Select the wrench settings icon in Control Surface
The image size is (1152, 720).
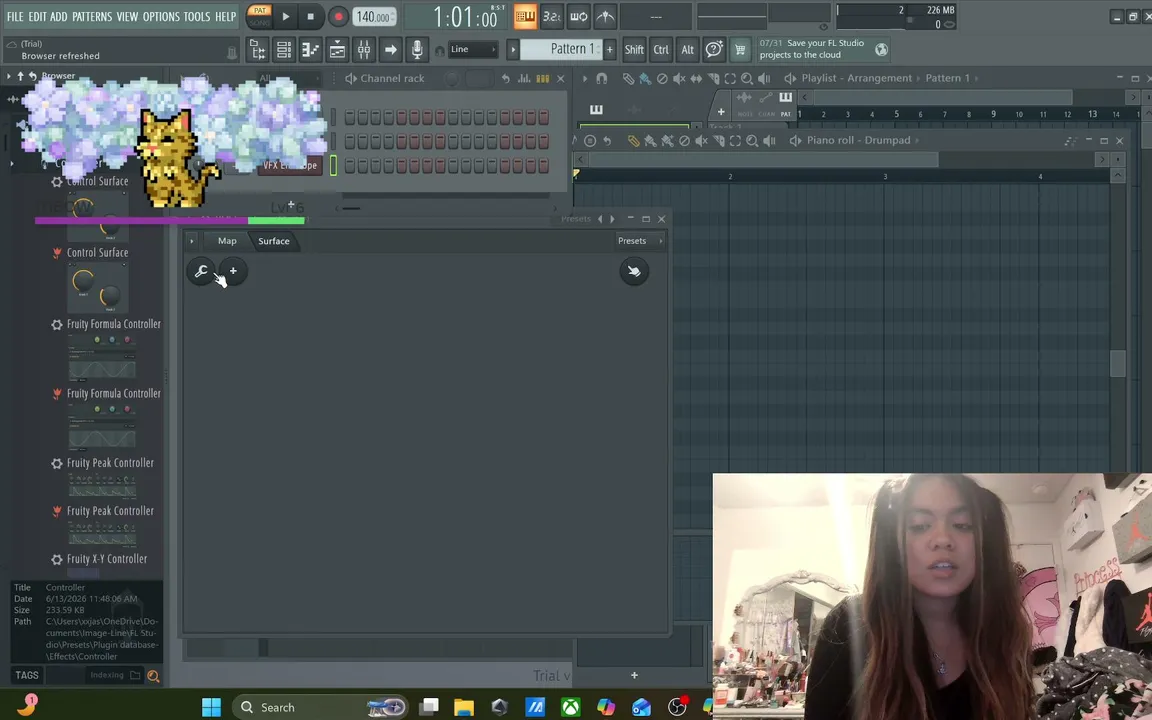click(x=201, y=271)
